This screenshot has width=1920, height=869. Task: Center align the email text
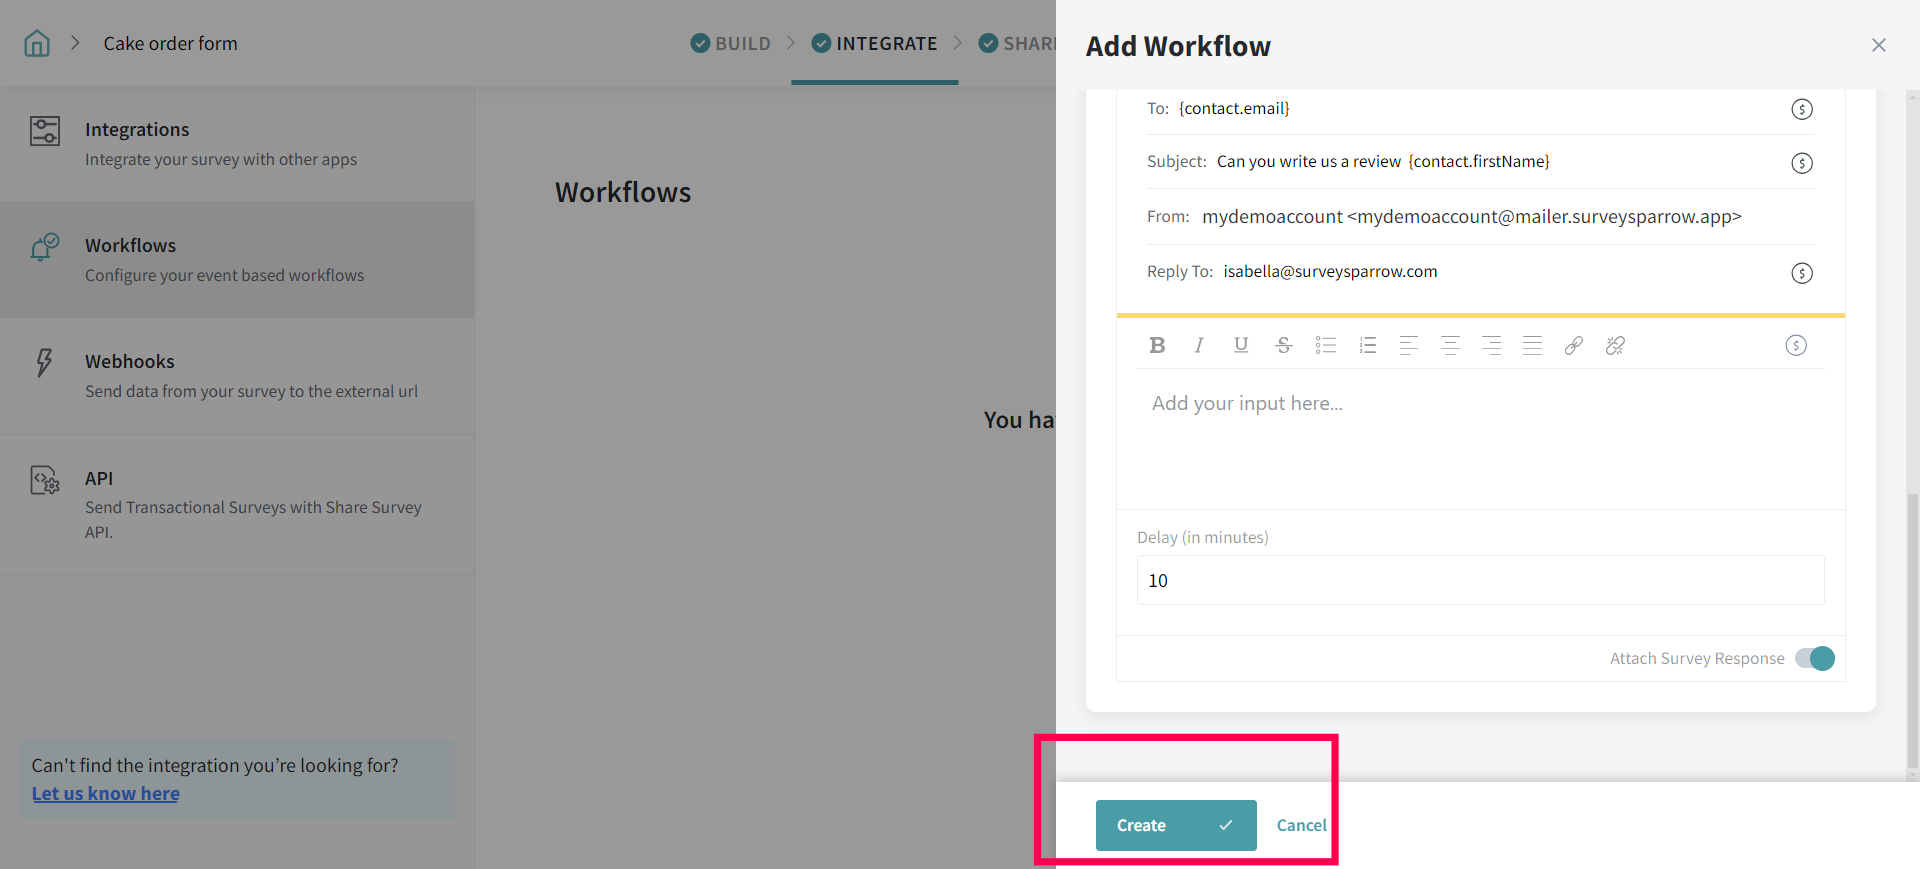1450,345
